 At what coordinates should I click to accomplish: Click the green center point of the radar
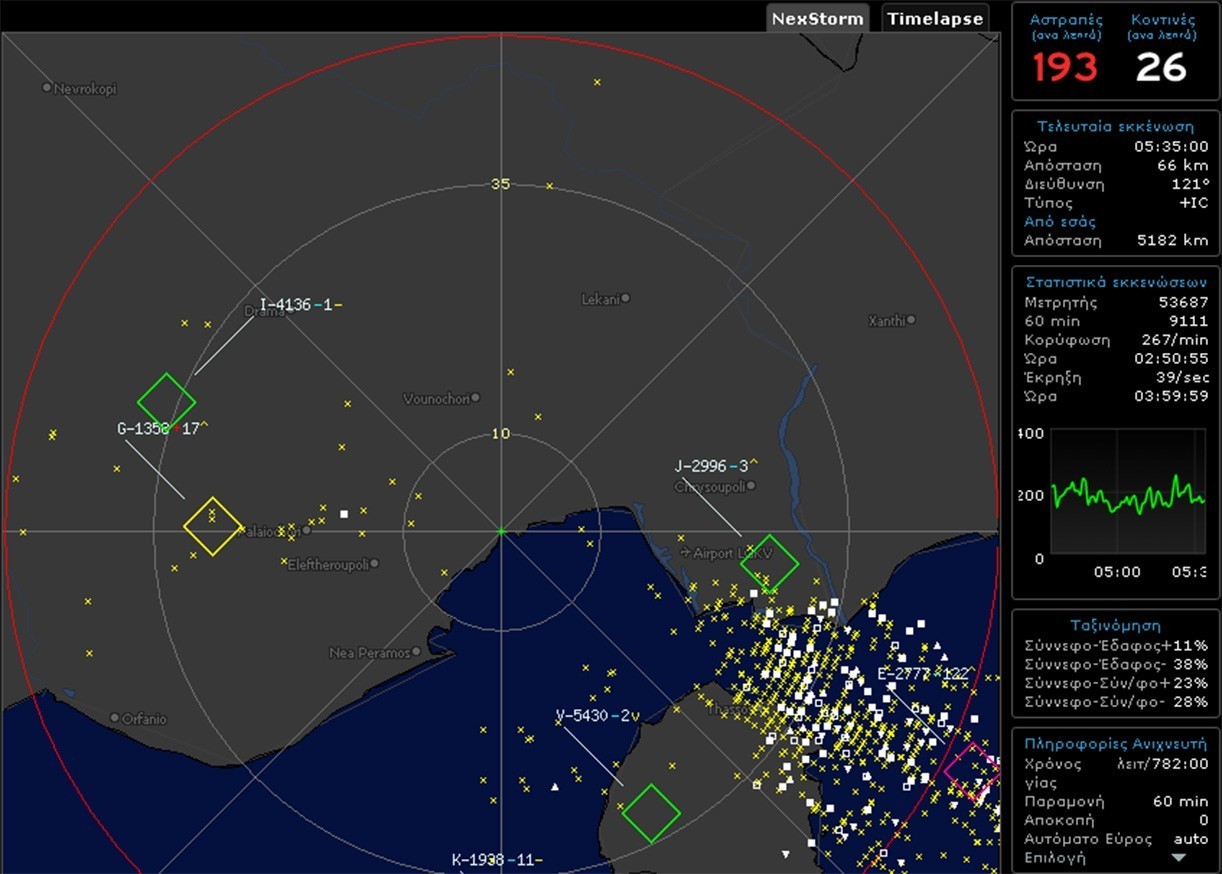coord(501,531)
